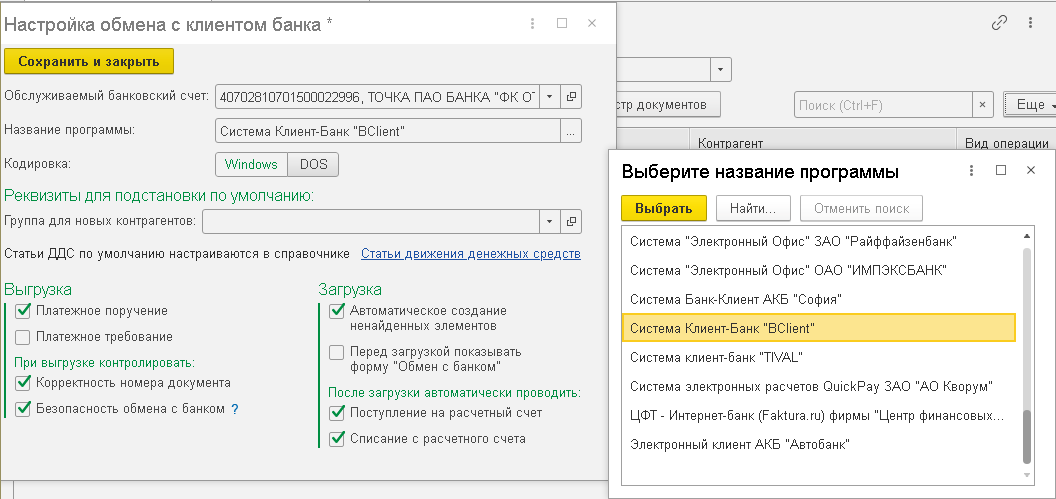Click the help question mark near bank security
The height and width of the screenshot is (499, 1056).
[235, 409]
